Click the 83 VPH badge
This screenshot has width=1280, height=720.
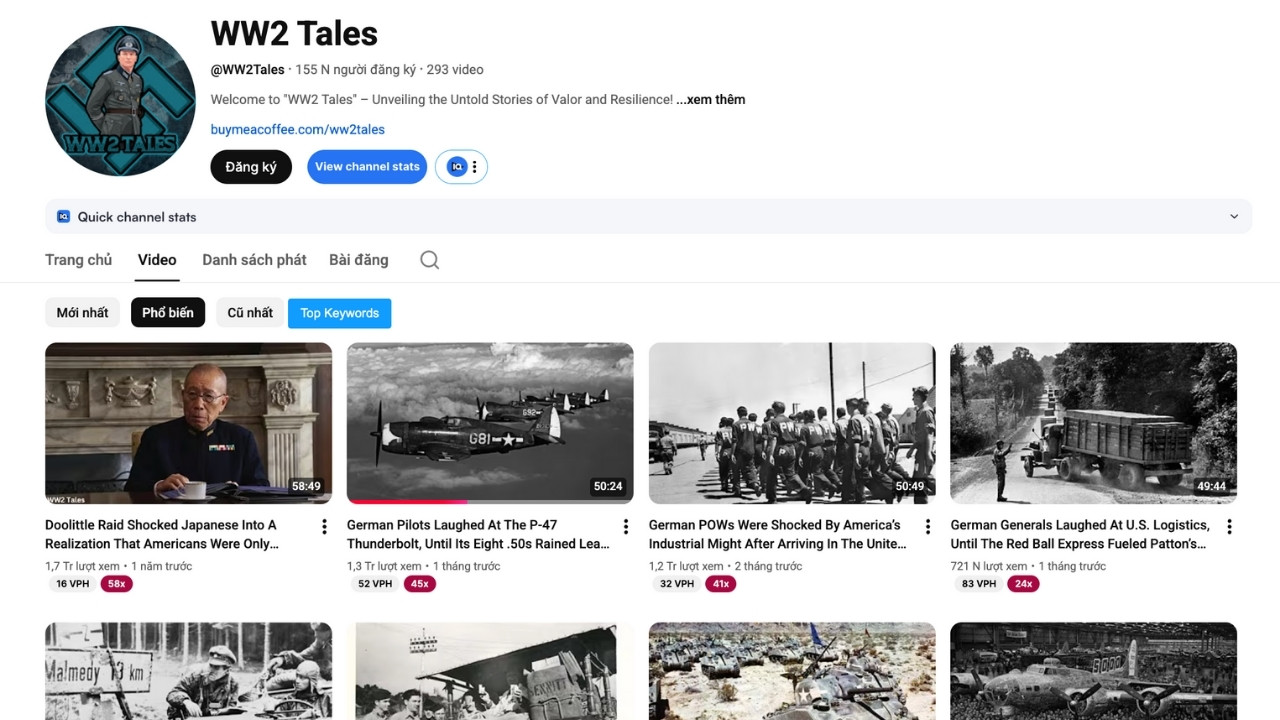[979, 584]
